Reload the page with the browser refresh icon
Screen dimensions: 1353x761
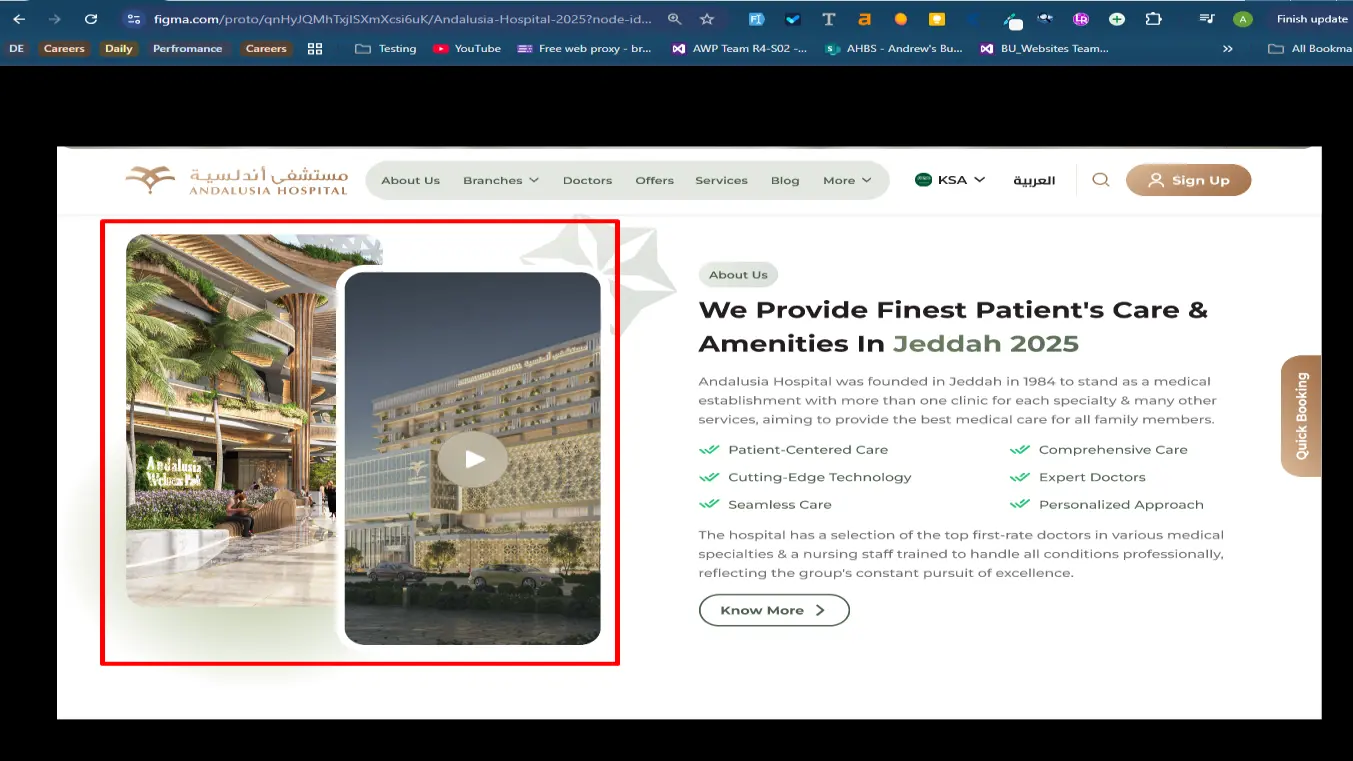coord(91,19)
